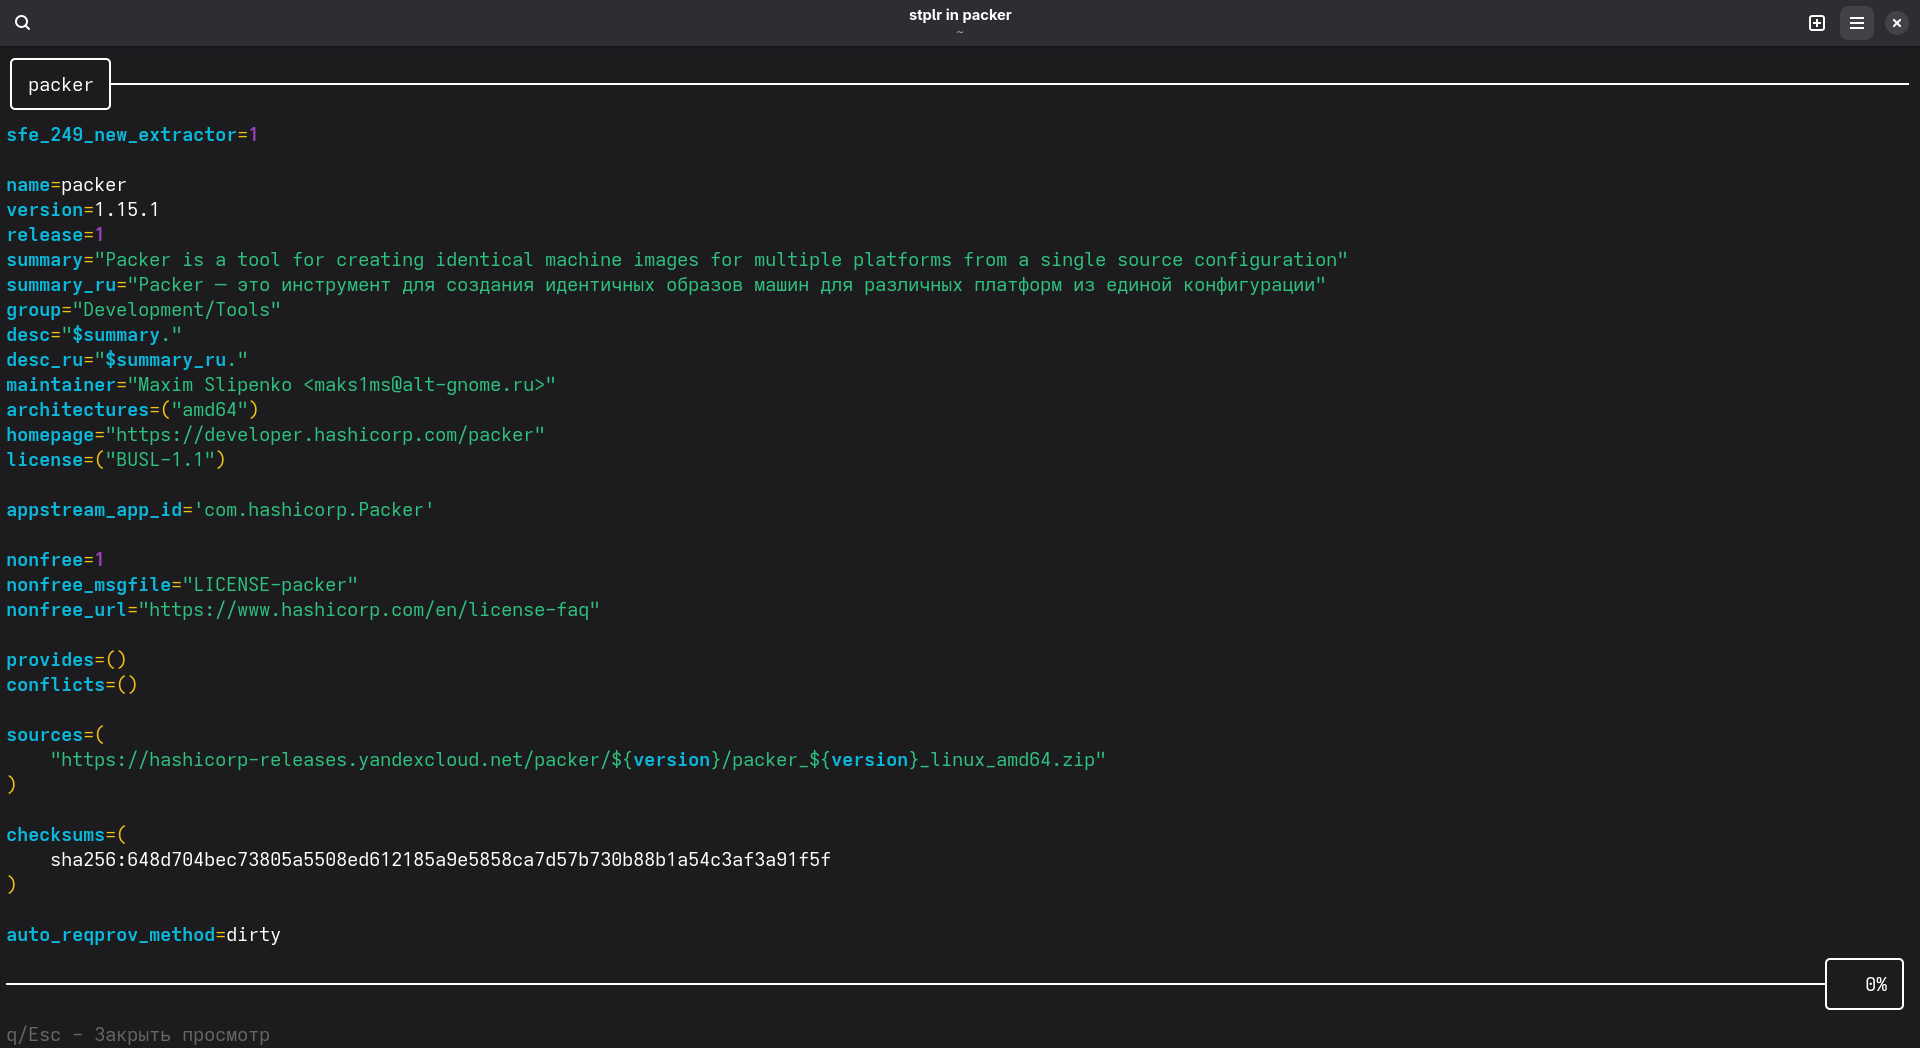Click the 0% scroll position indicator
The image size is (1920, 1048).
[x=1864, y=984]
